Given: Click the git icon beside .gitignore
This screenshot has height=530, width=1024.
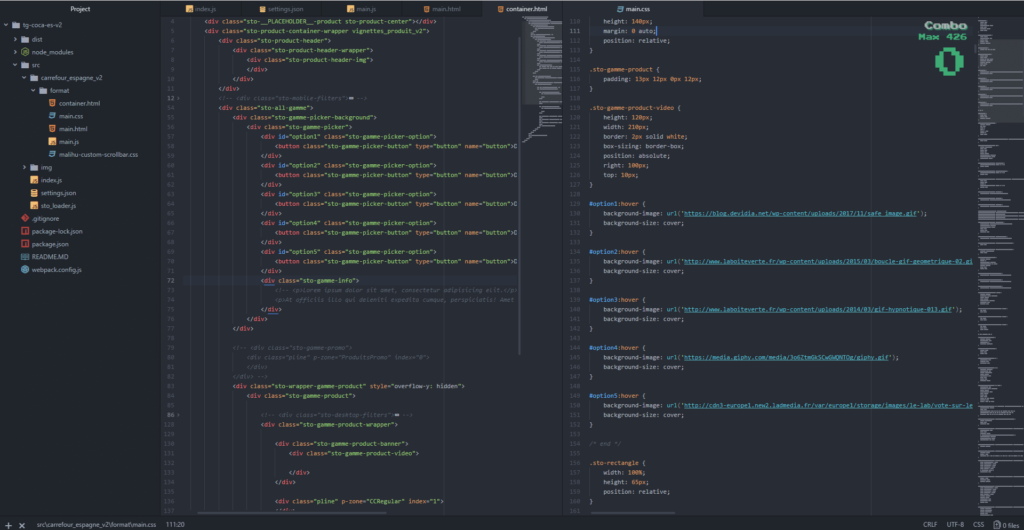Looking at the screenshot, I should [x=25, y=219].
